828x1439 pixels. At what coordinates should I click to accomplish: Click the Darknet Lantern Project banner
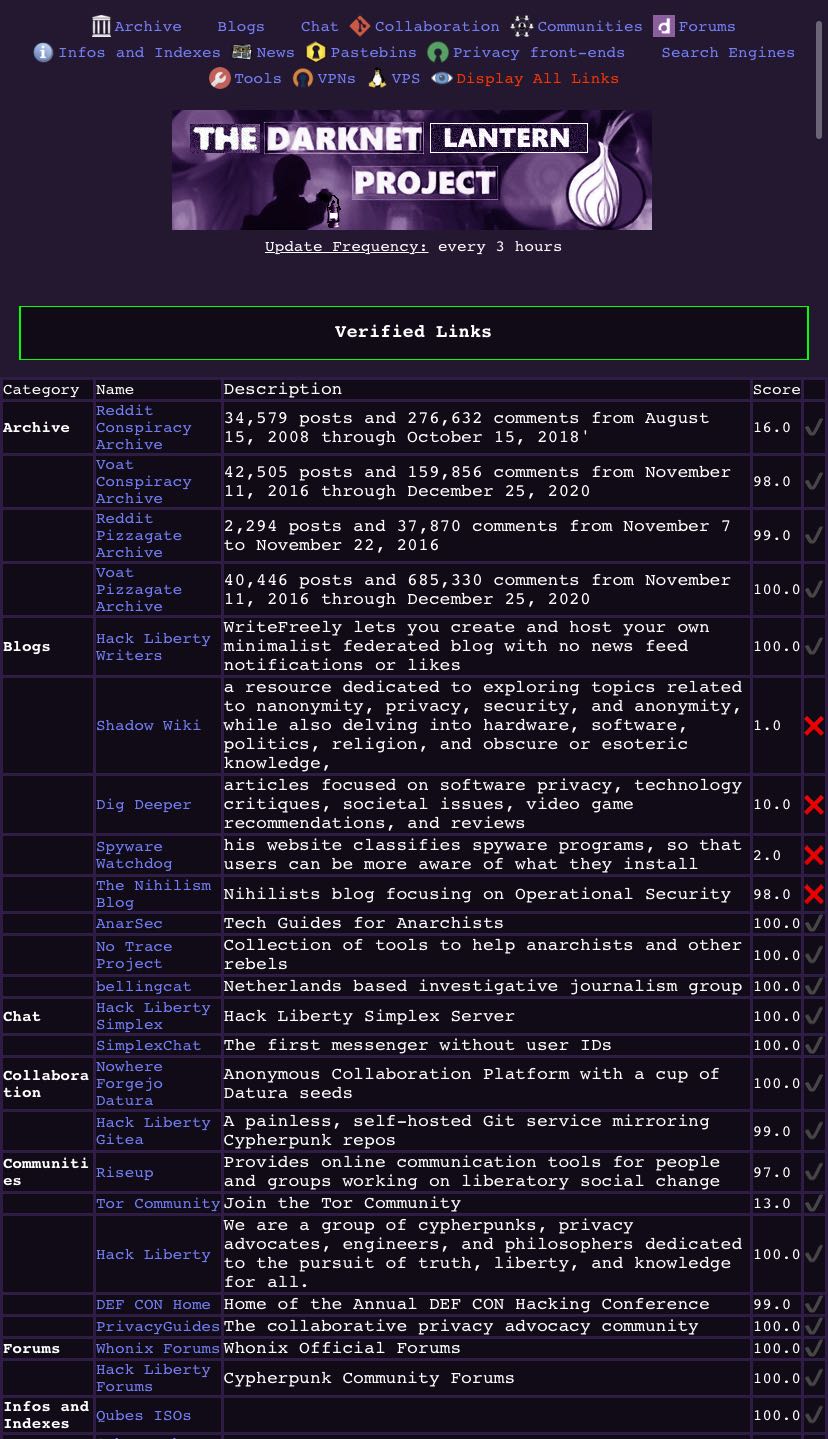tap(412, 169)
